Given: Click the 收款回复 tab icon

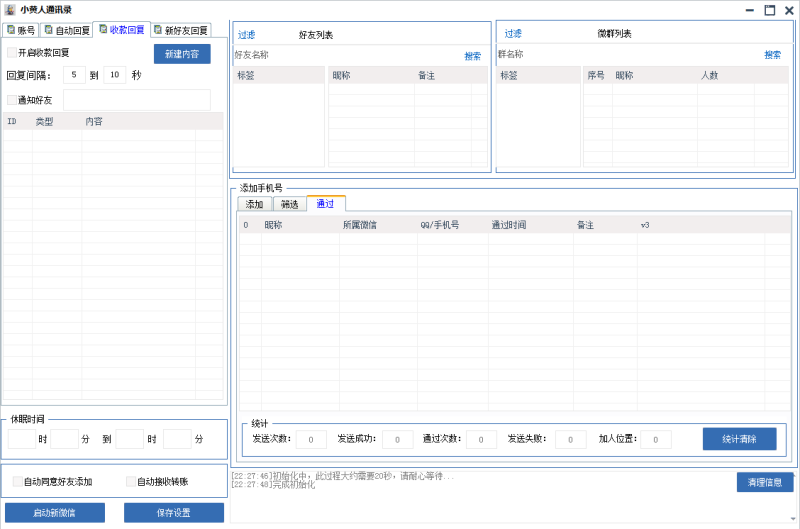Looking at the screenshot, I should (x=103, y=30).
